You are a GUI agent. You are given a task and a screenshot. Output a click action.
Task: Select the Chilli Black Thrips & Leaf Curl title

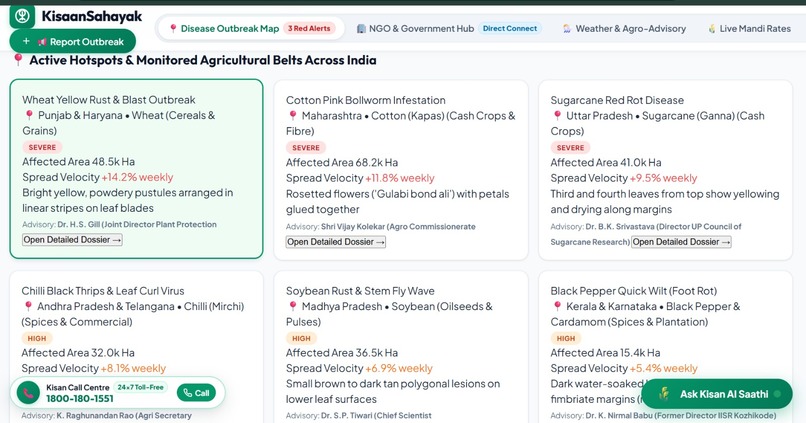click(103, 291)
